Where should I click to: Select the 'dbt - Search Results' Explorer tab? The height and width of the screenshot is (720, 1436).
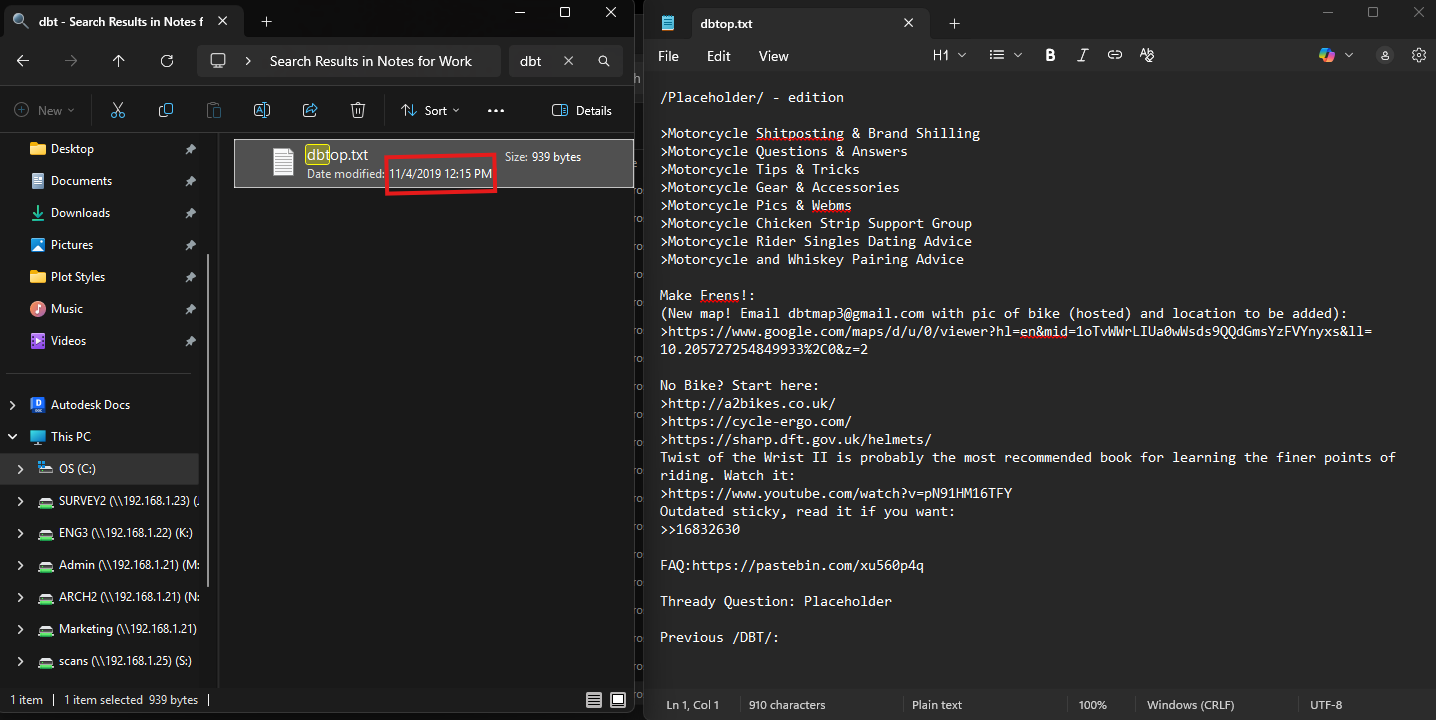(122, 21)
